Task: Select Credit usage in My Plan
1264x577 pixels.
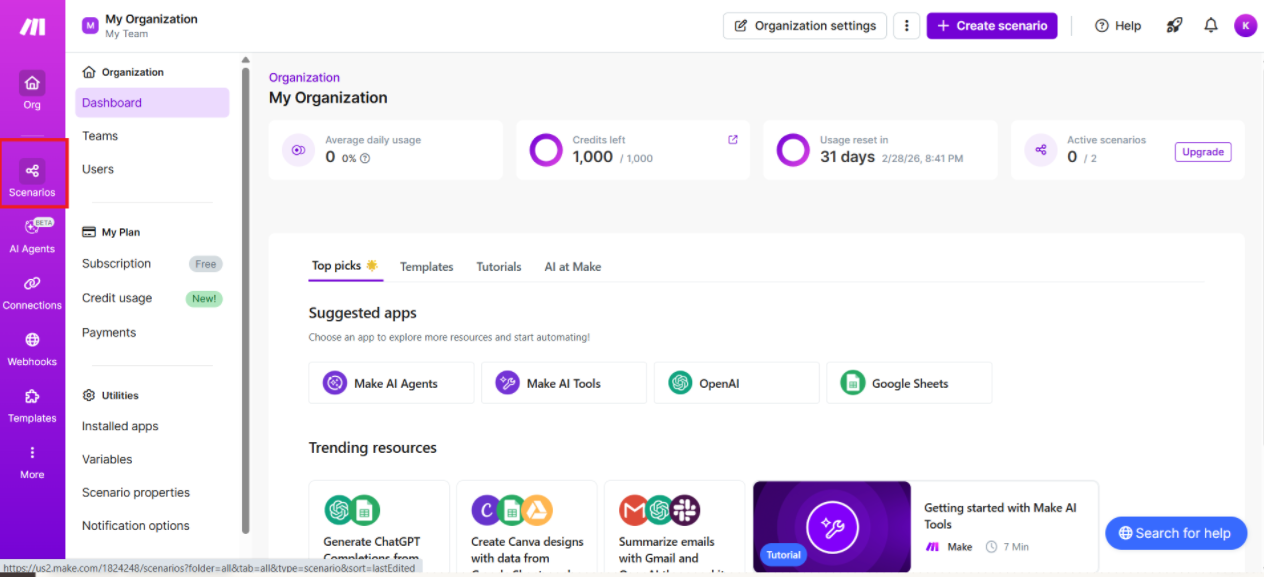Action: point(117,298)
